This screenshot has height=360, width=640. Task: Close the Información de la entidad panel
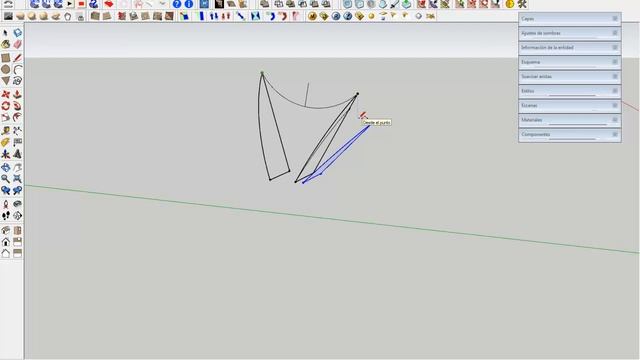pos(615,47)
